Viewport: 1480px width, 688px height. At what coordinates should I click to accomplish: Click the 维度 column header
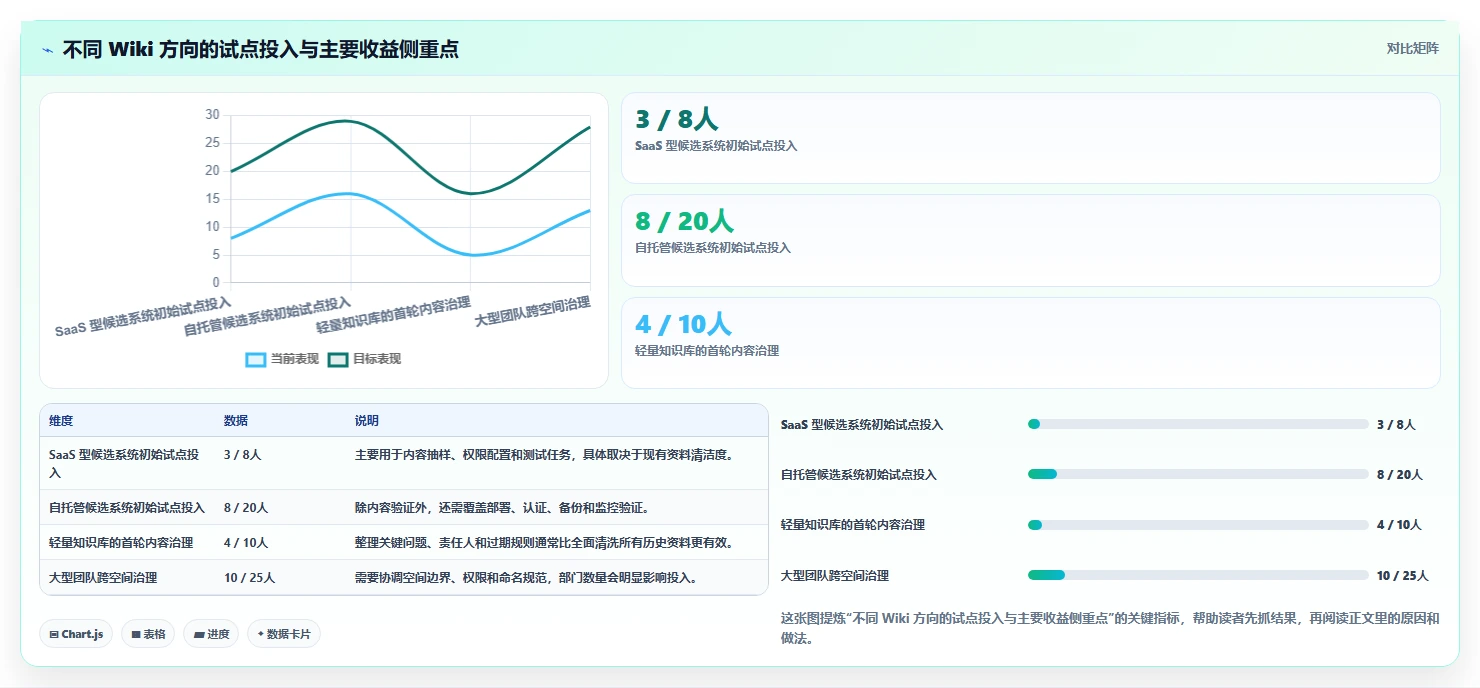(61, 421)
